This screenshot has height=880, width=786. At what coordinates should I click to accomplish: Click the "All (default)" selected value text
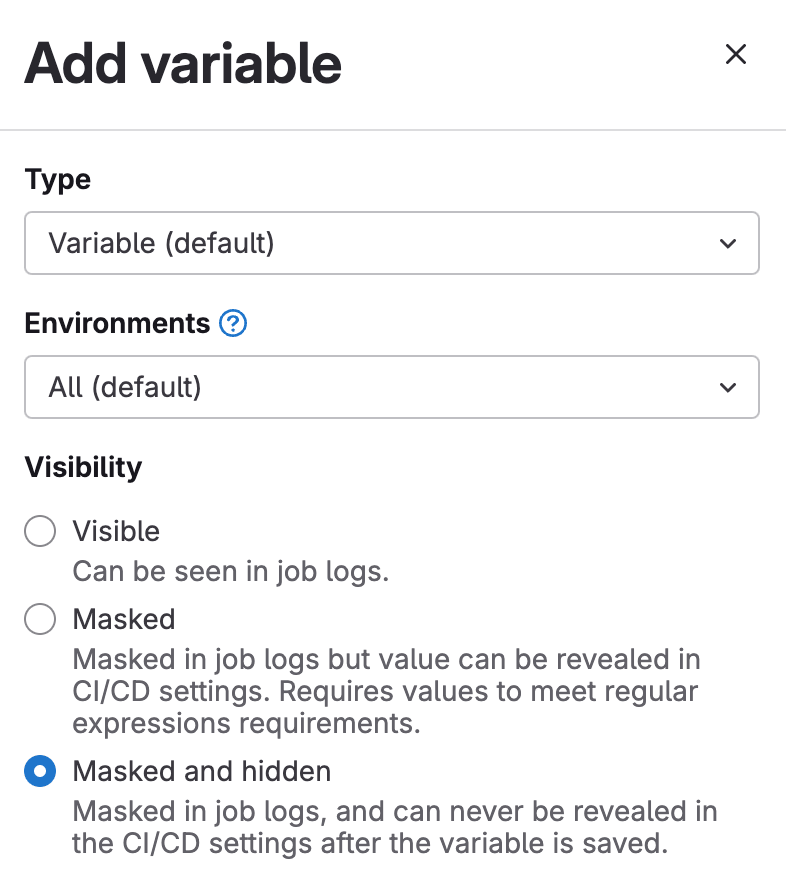pyautogui.click(x=125, y=387)
